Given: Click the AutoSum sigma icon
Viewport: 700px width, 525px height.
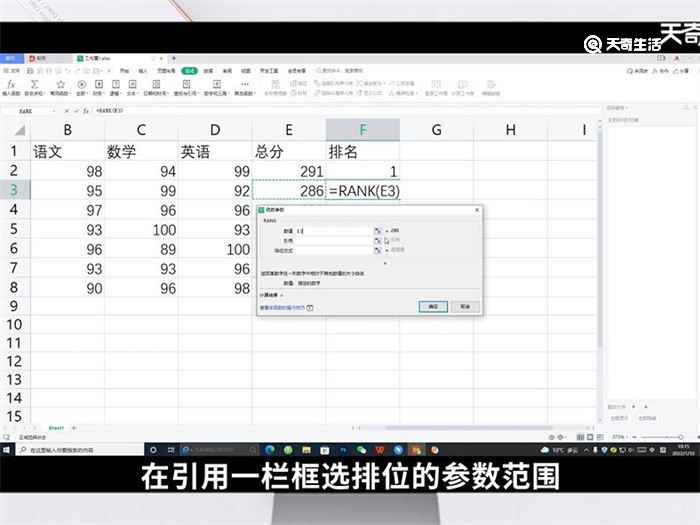Looking at the screenshot, I should pyautogui.click(x=34, y=84).
